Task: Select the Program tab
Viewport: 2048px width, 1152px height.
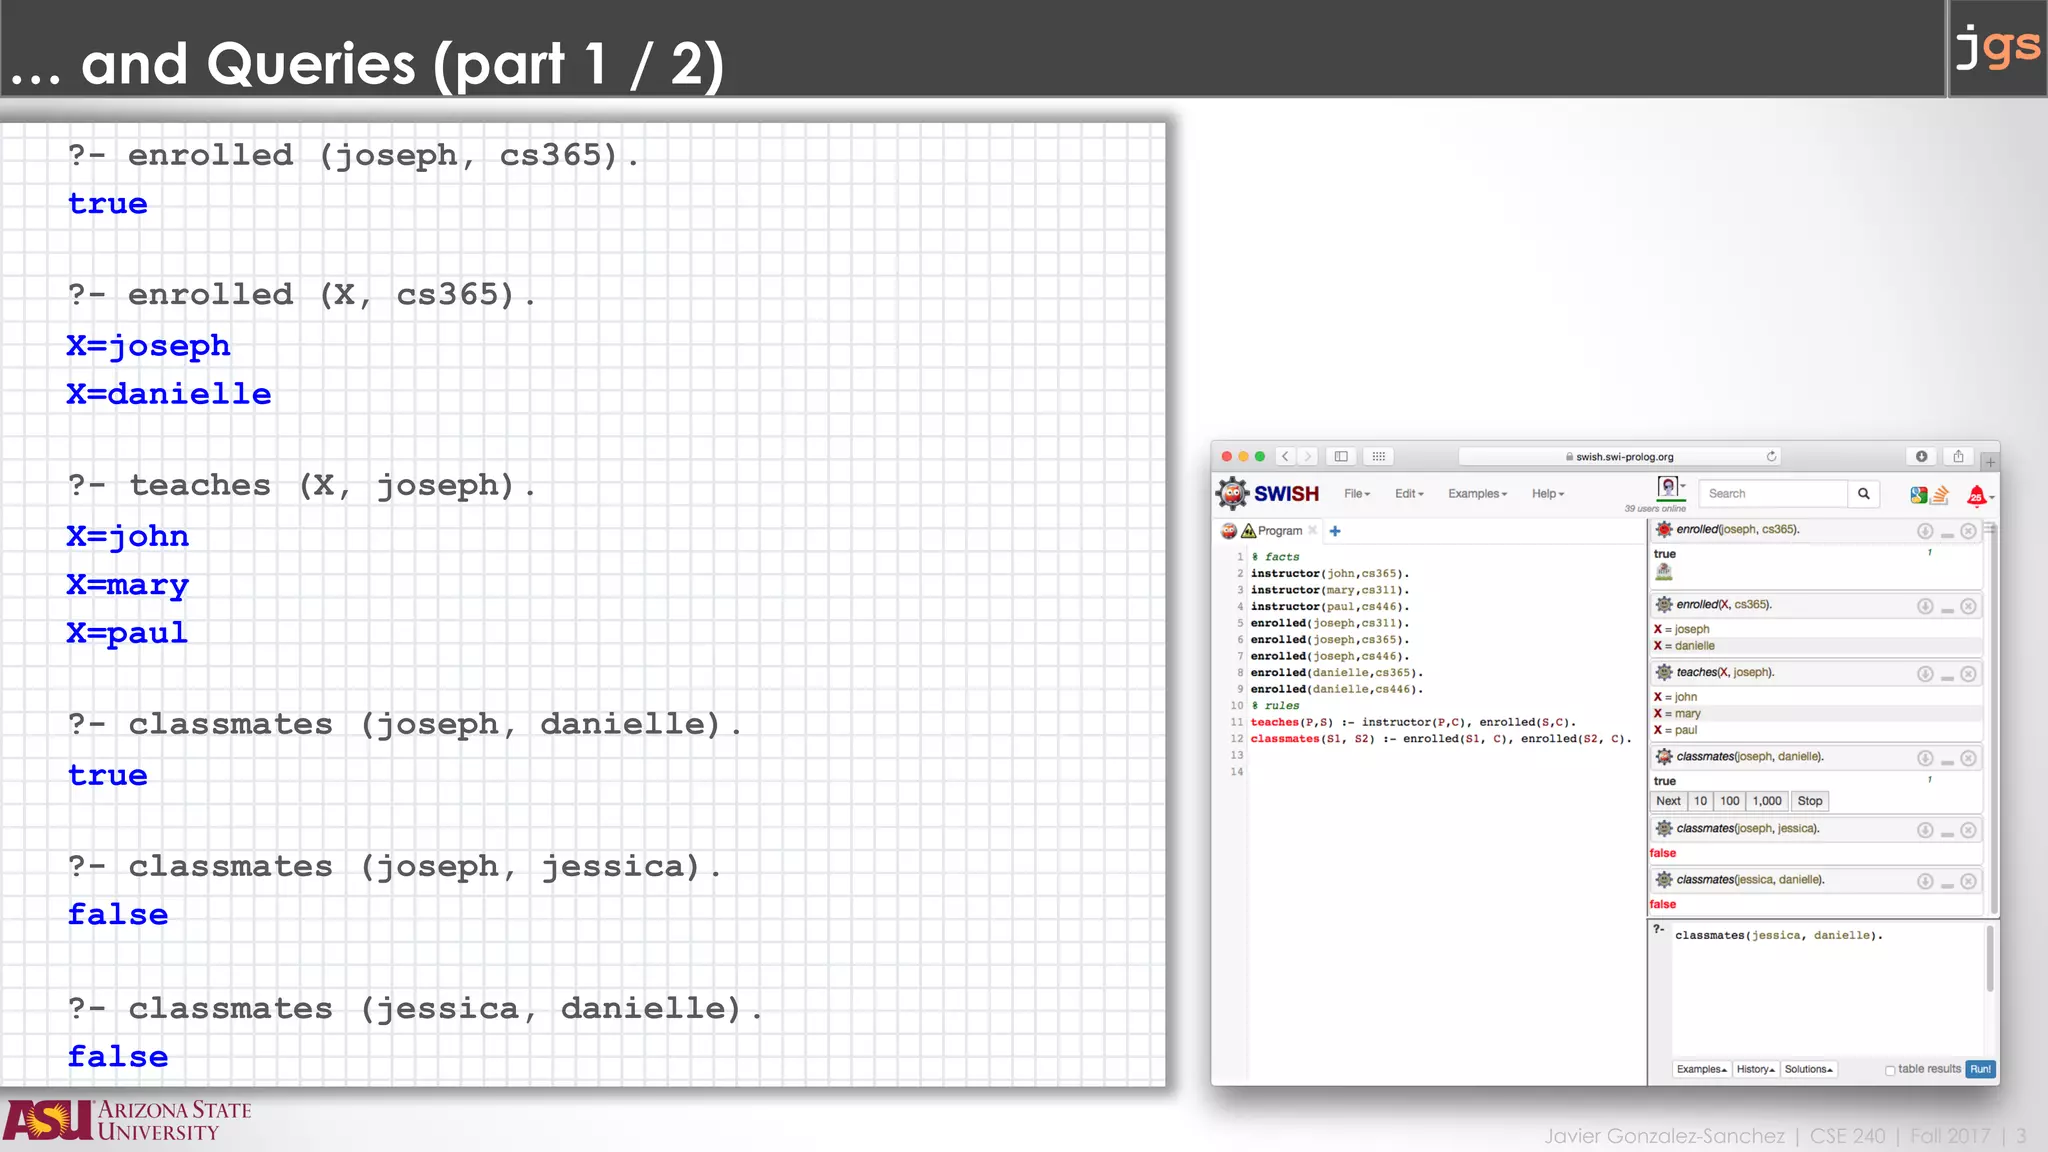Action: [x=1279, y=531]
